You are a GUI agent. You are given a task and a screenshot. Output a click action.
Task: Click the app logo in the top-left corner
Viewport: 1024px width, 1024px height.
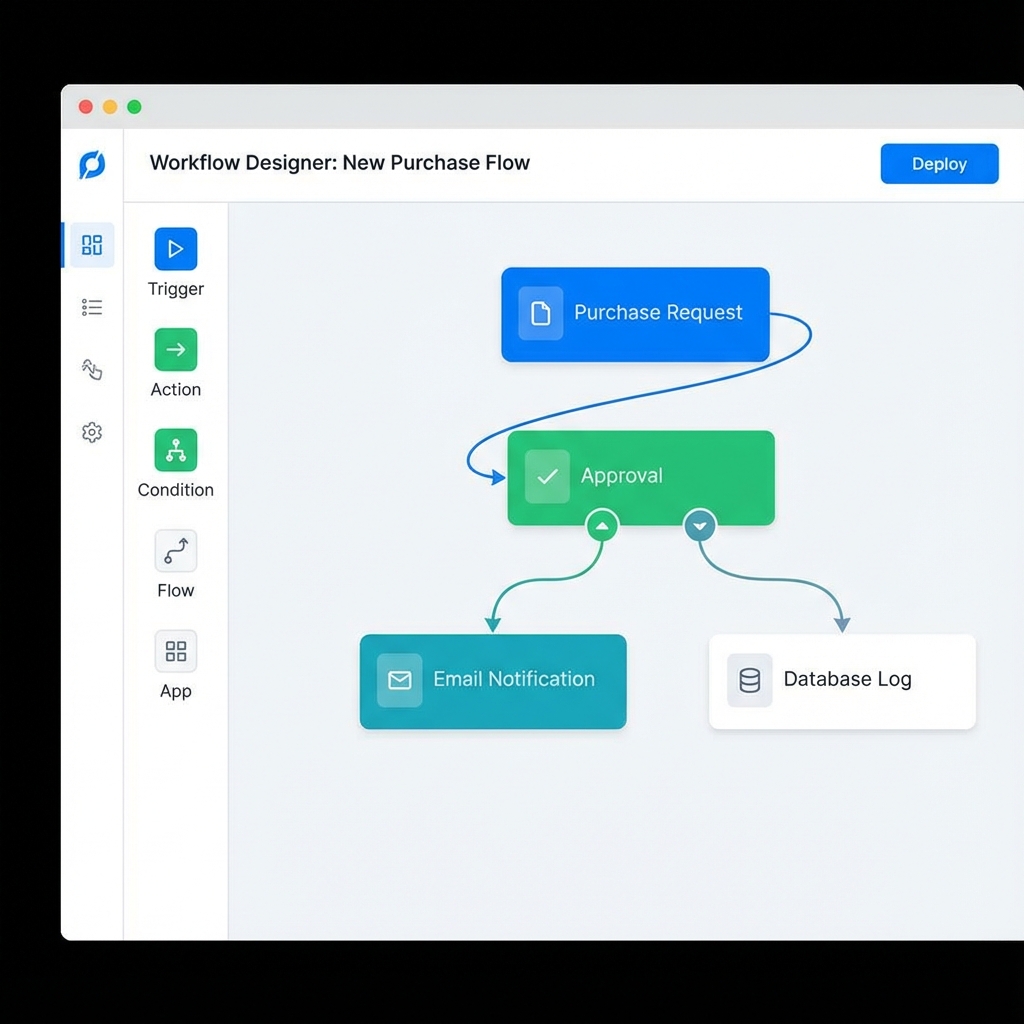(91, 163)
